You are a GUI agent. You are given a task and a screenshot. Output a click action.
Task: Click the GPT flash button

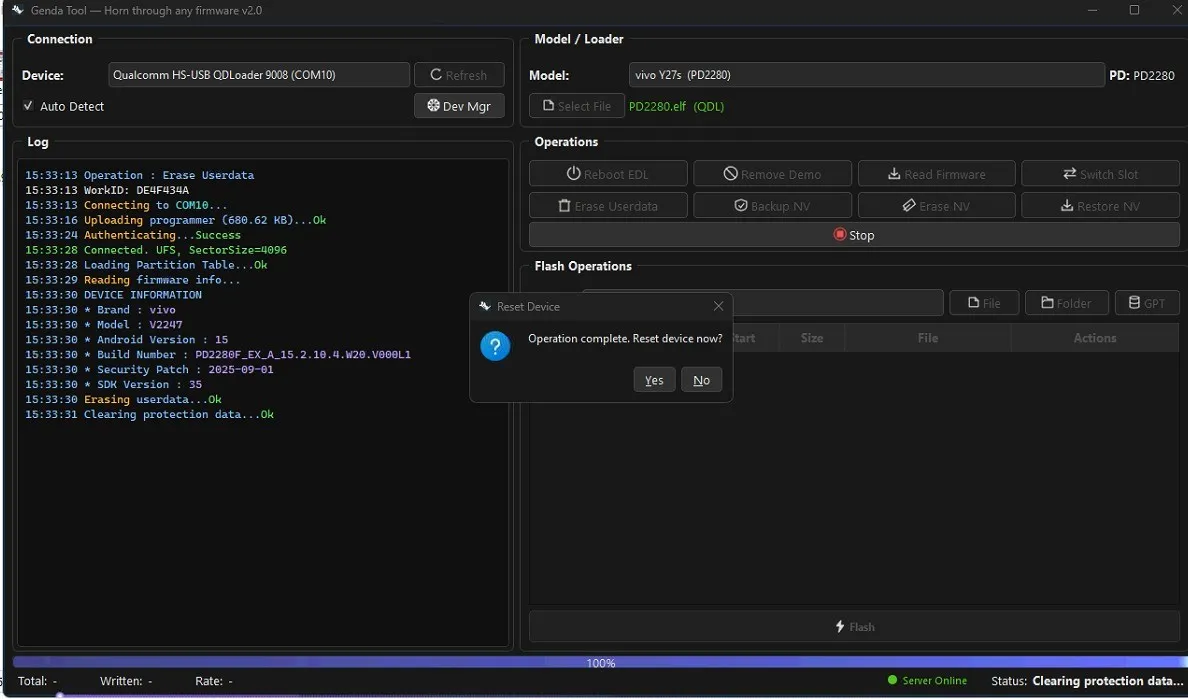pyautogui.click(x=1147, y=303)
